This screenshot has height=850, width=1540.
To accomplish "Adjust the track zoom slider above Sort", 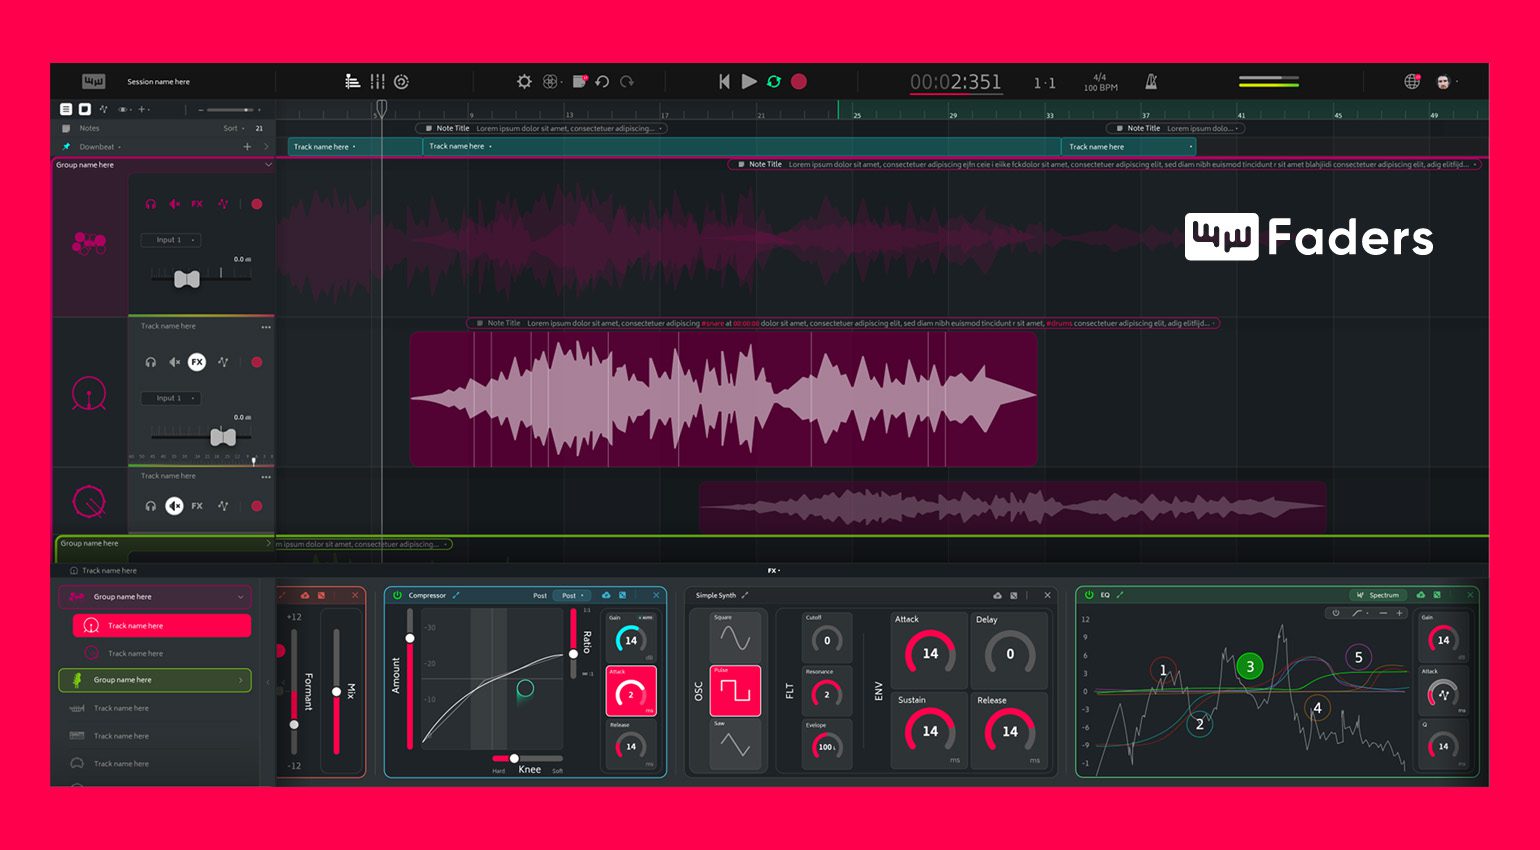I will [x=228, y=109].
